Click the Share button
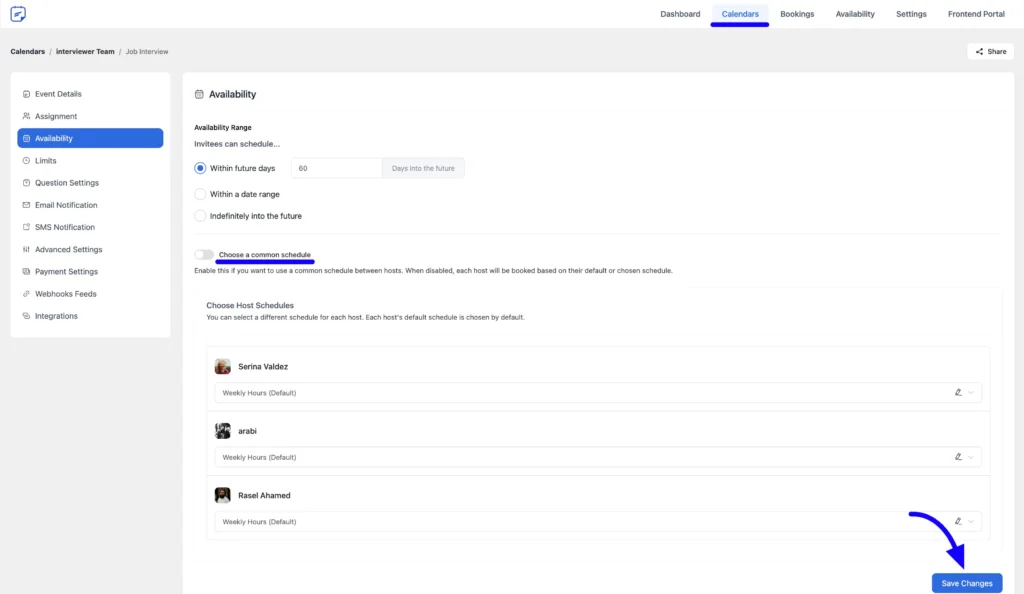Image resolution: width=1024 pixels, height=594 pixels. (x=990, y=51)
